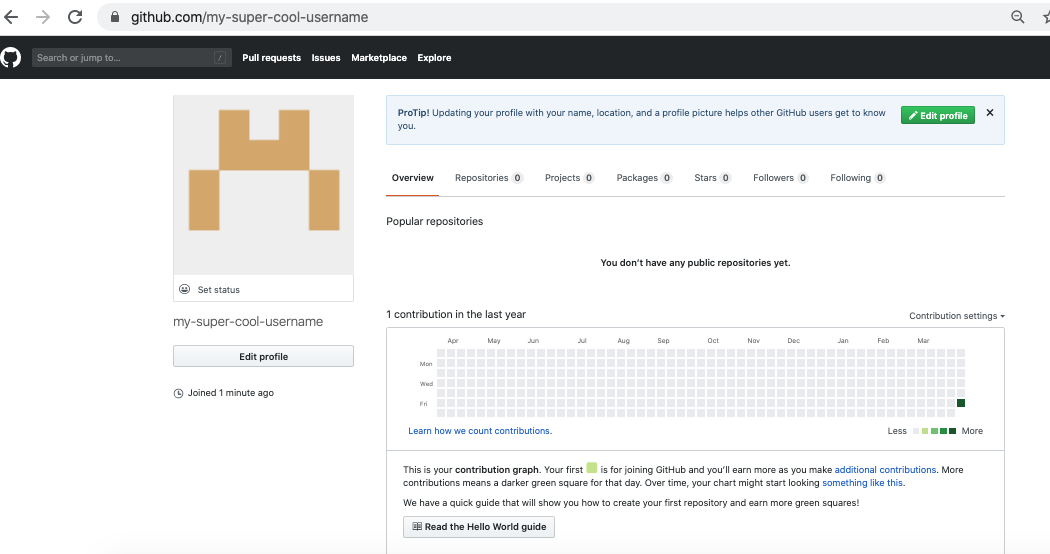Open Issues in the top nav
This screenshot has width=1050, height=554.
(325, 58)
